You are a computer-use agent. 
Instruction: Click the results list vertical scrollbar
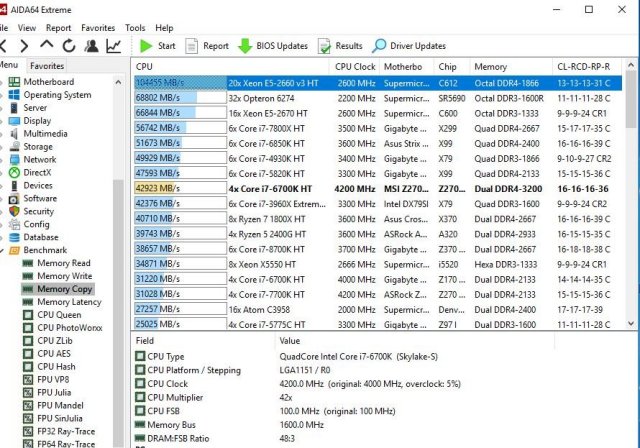click(x=633, y=200)
